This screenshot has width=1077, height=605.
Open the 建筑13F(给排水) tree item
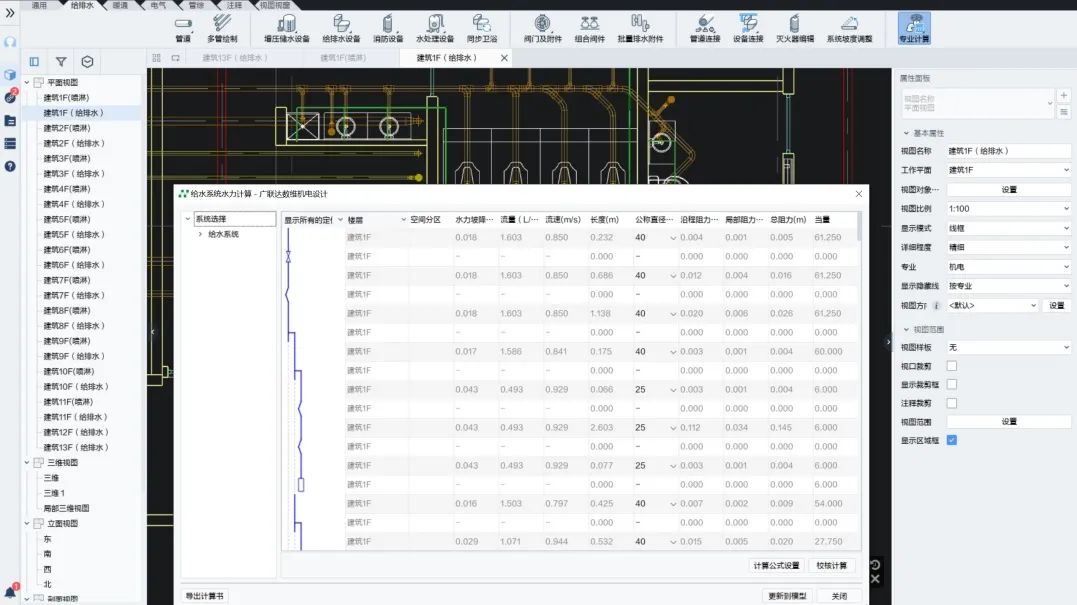pos(76,448)
